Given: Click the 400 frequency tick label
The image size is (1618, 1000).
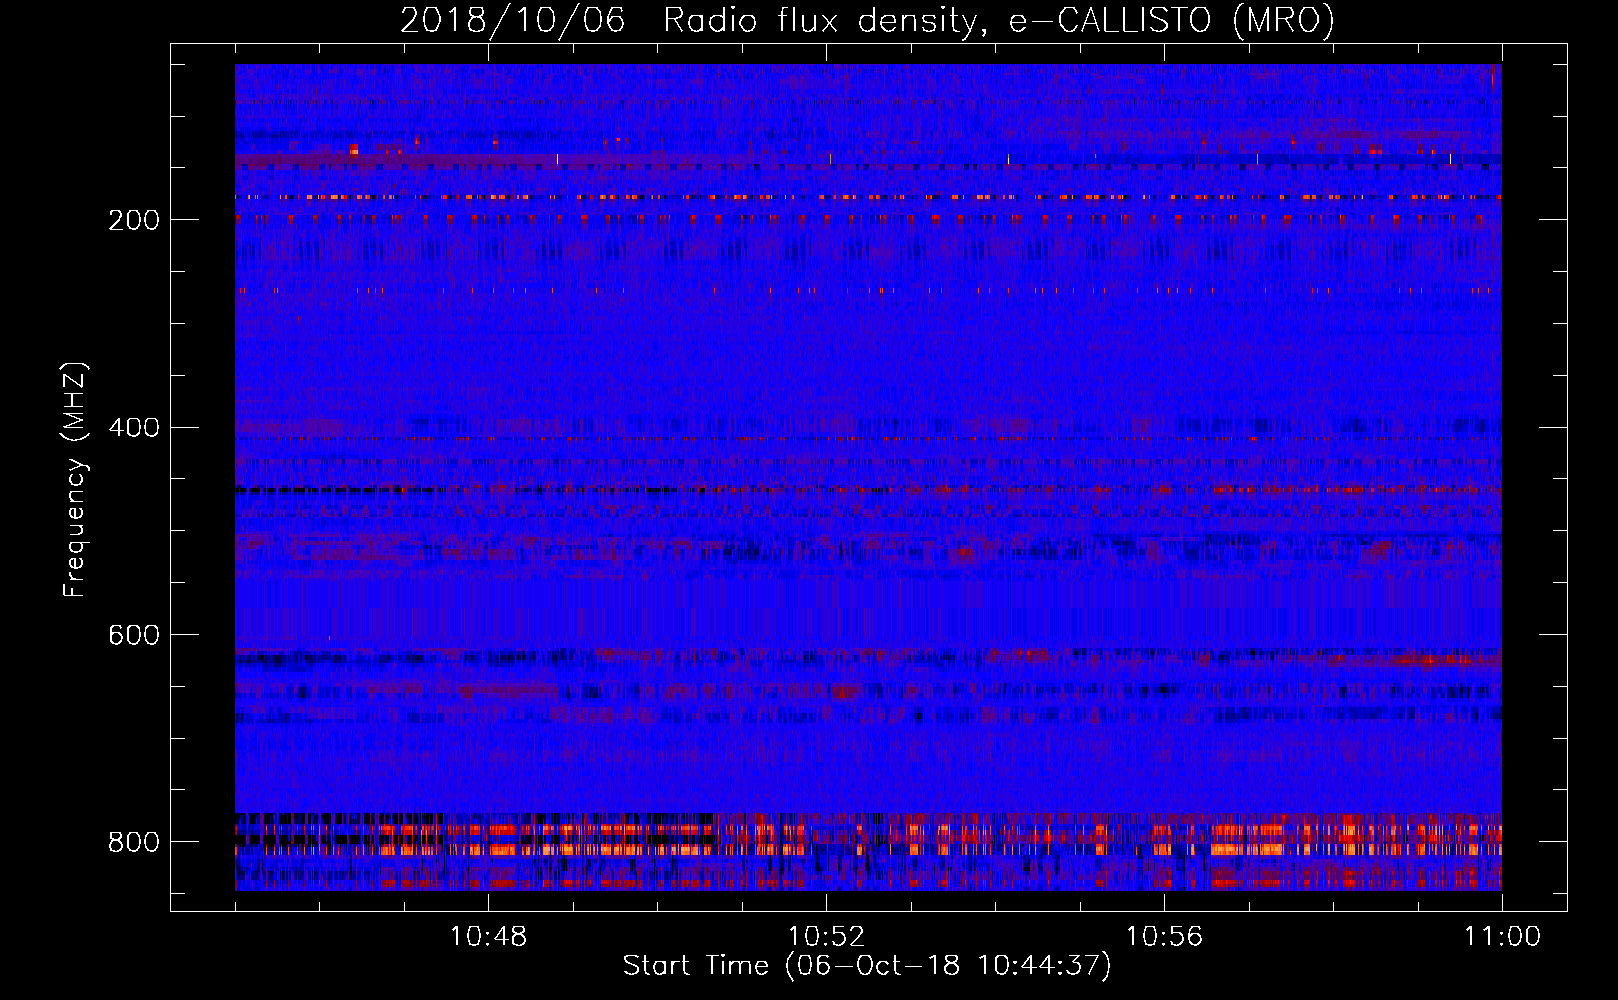Looking at the screenshot, I should 134,428.
